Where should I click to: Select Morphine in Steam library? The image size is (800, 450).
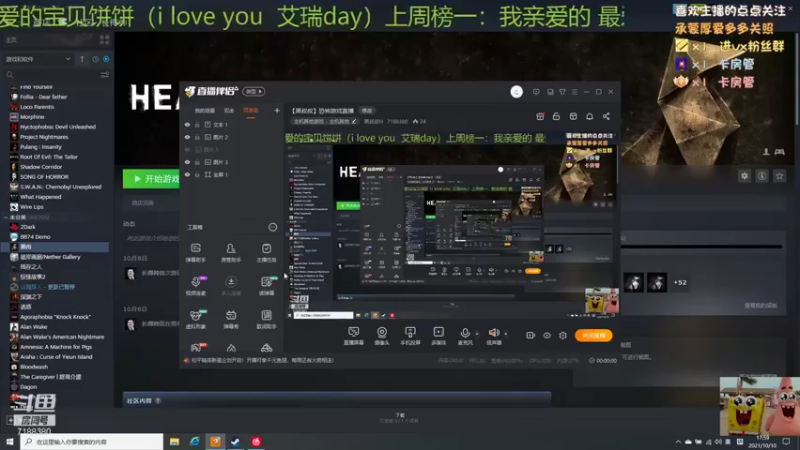[32, 117]
